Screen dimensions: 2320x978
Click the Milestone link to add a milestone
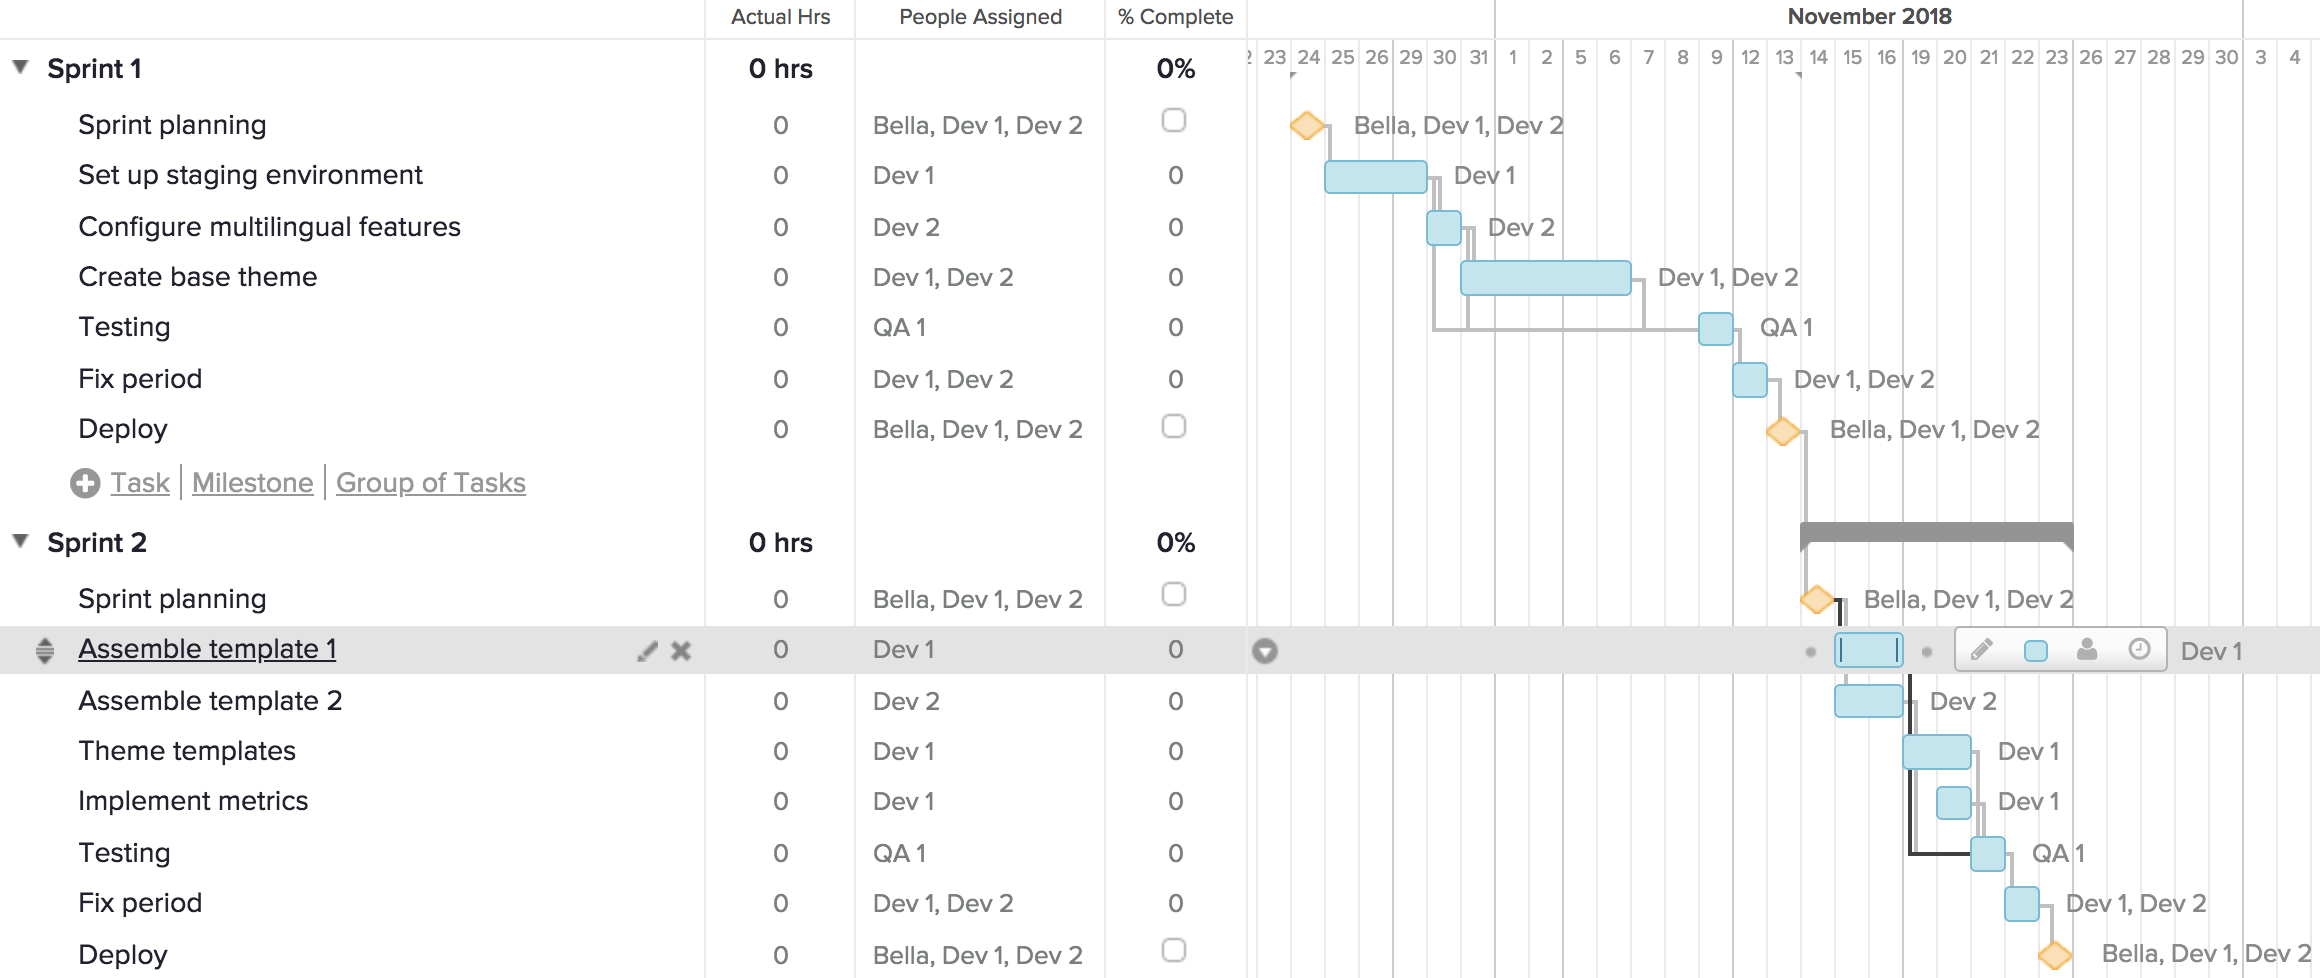(x=252, y=482)
